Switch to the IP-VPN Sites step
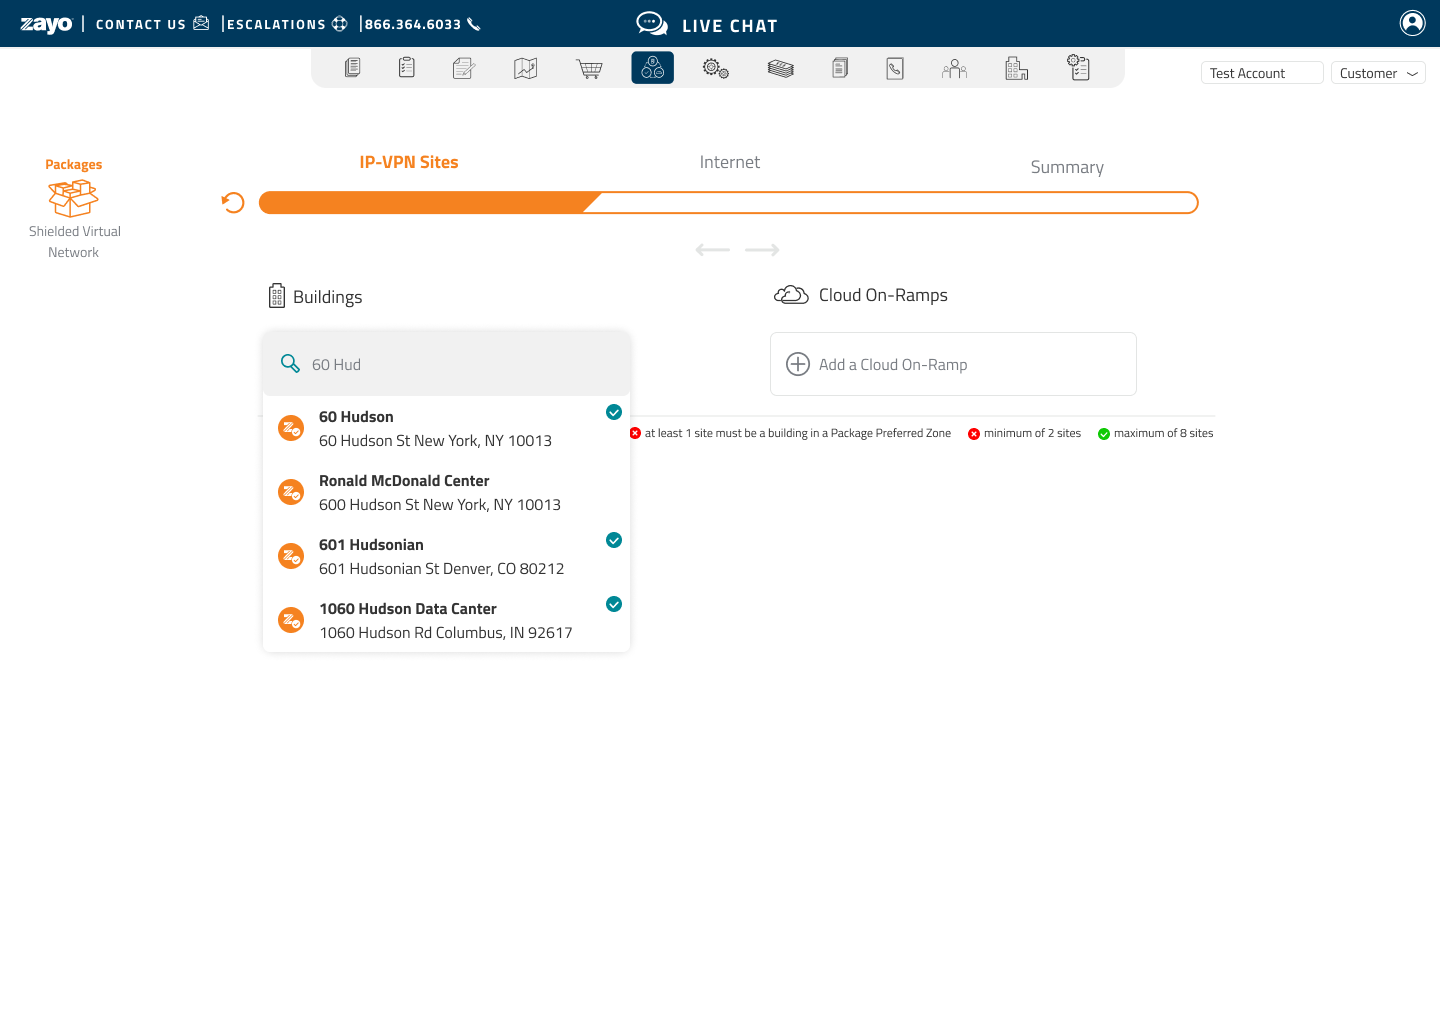The height and width of the screenshot is (1011, 1440). click(409, 162)
